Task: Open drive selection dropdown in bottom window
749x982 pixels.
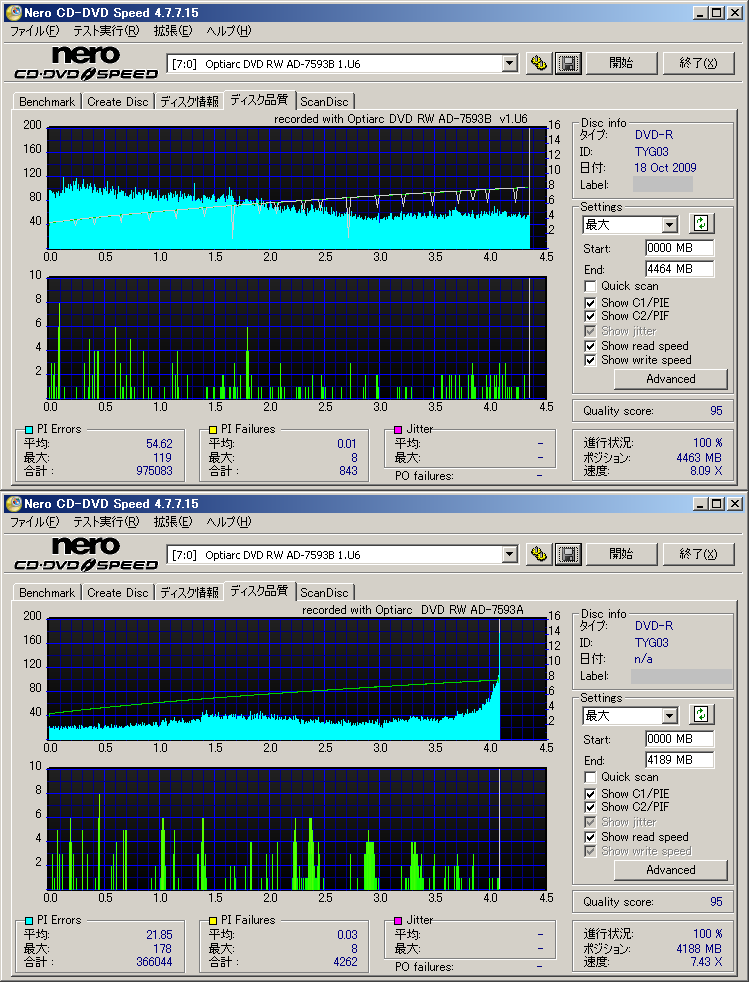Action: click(x=510, y=554)
